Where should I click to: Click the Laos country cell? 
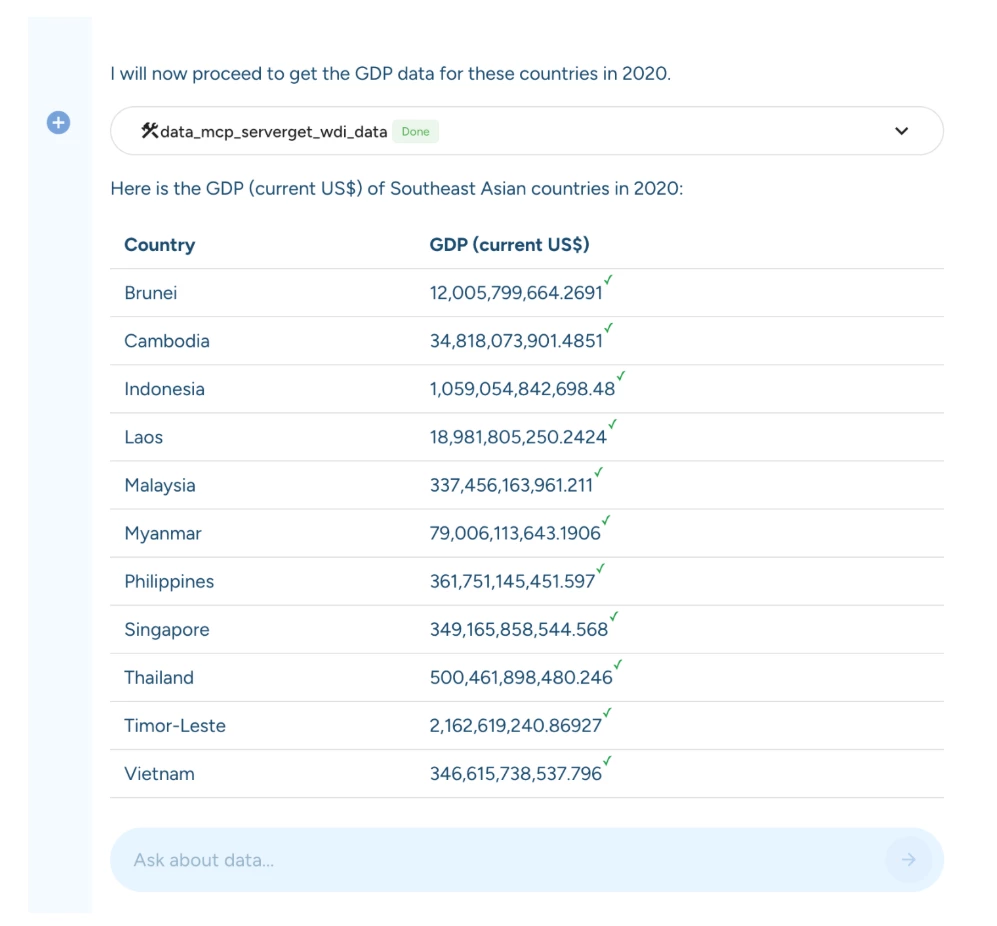(x=144, y=438)
